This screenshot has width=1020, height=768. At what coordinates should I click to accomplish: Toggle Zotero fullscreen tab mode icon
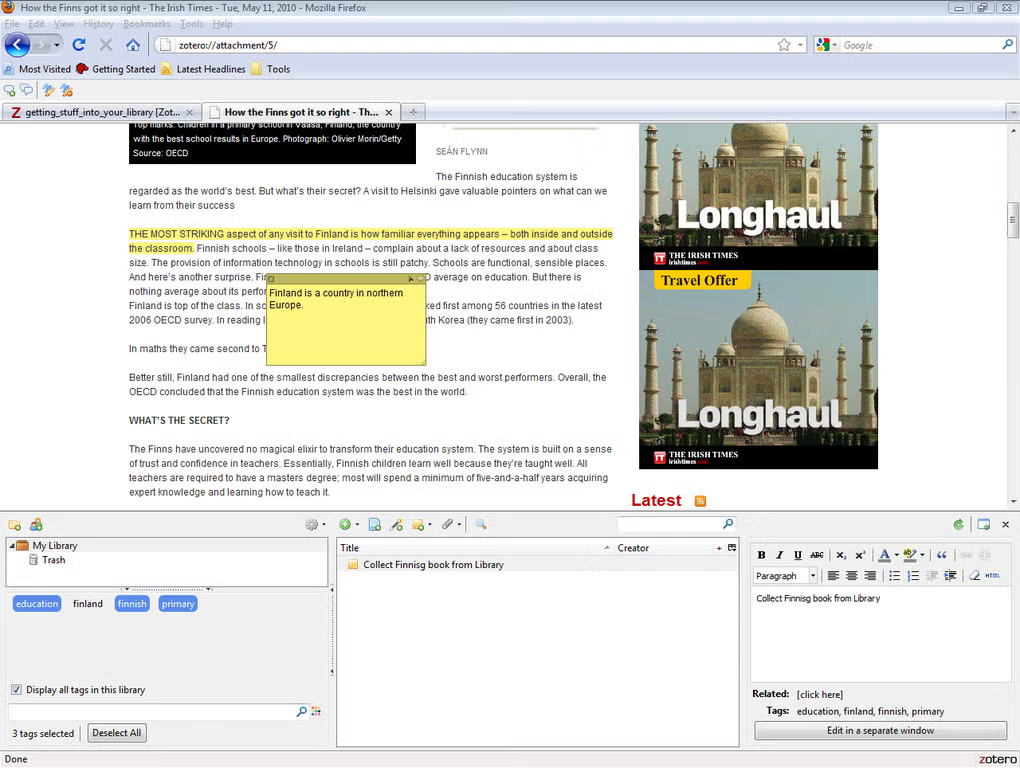[x=984, y=525]
